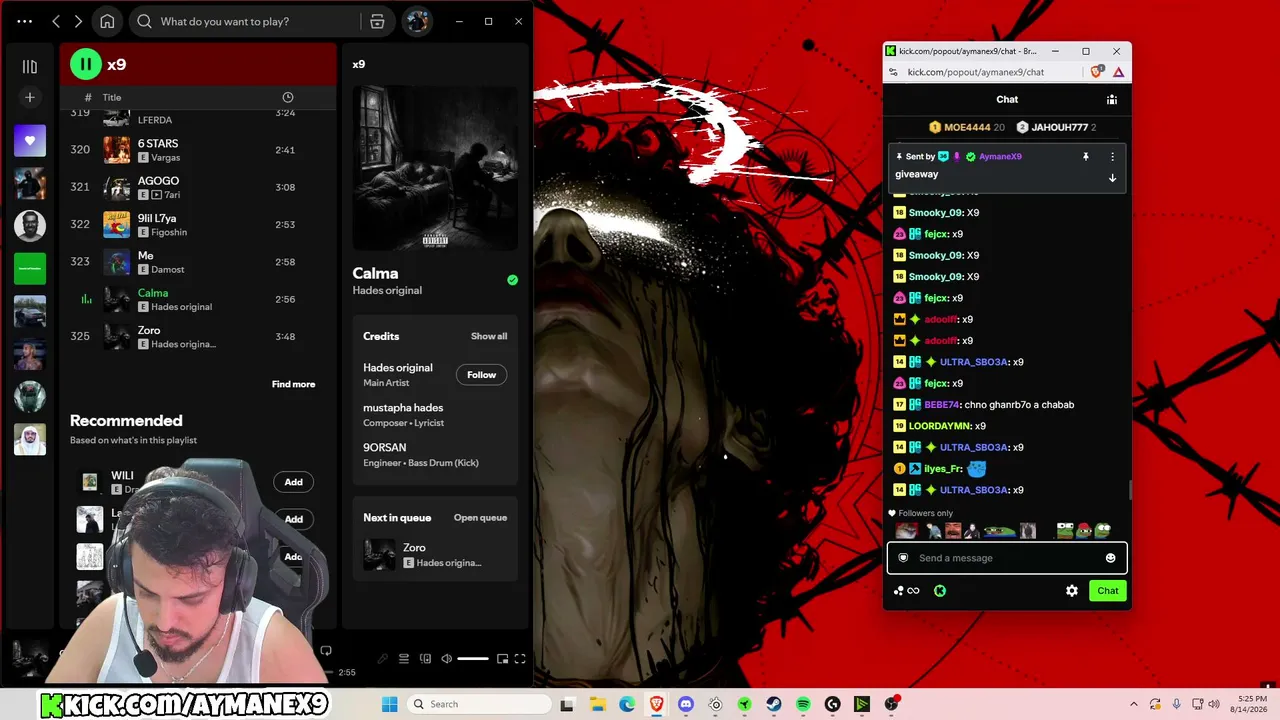Select the track Zoro in the playlist
Image resolution: width=1280 pixels, height=720 pixels.
(198, 336)
